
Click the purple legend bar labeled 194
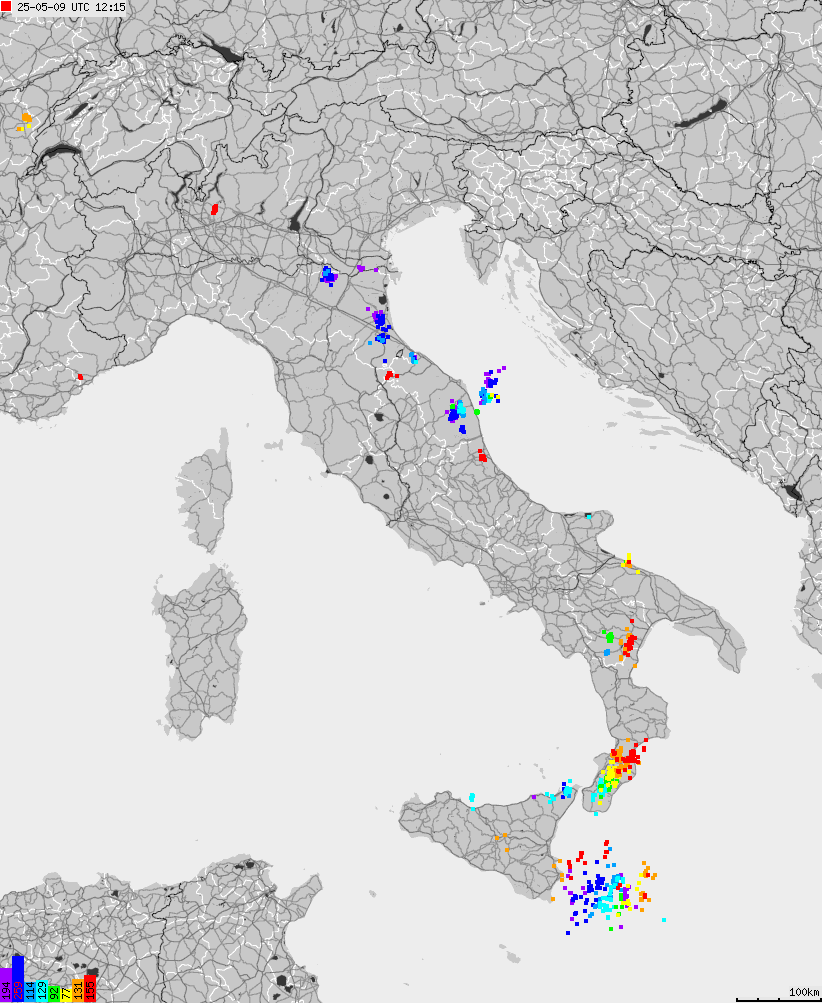click(6, 985)
